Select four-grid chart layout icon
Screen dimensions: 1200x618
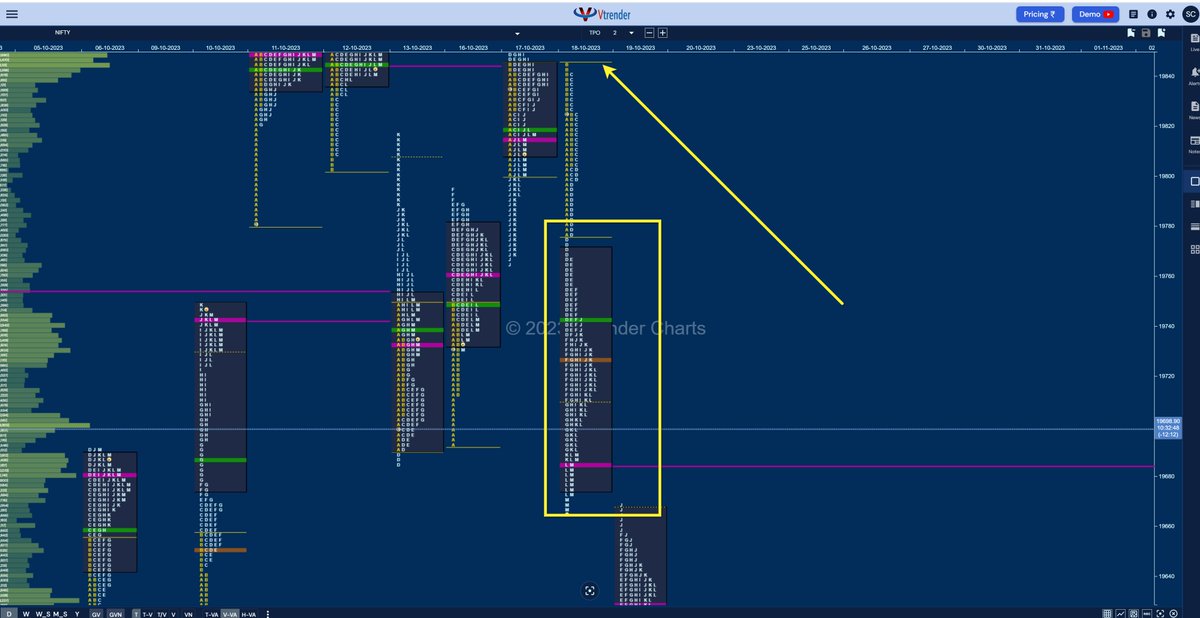click(1194, 250)
